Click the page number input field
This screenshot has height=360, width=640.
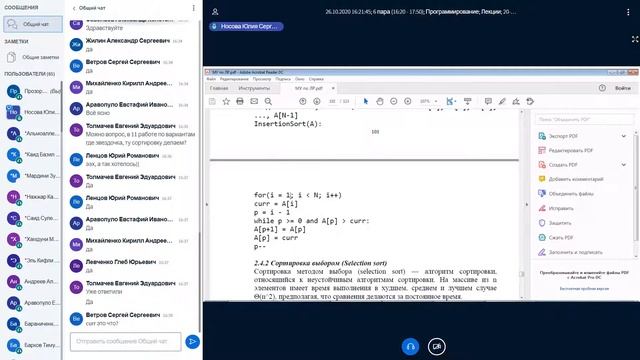point(332,102)
